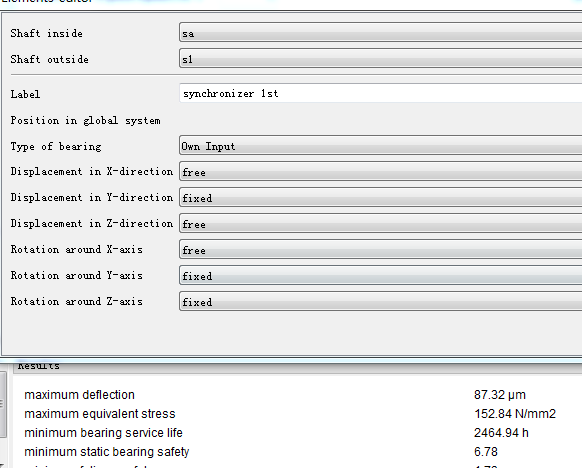Screen dimensions: 582x468
Task: Select the 87.32 µm deflection value
Action: (x=500, y=395)
